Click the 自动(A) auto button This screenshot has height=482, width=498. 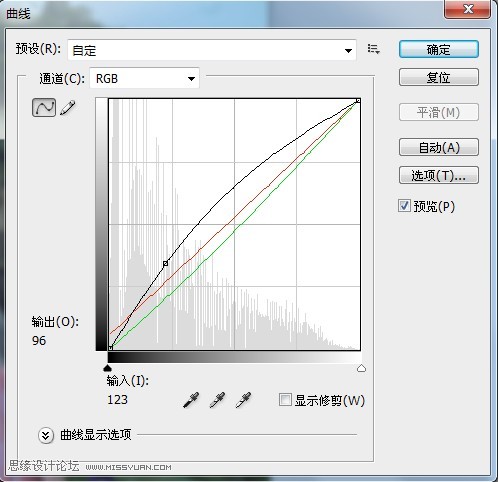pos(439,147)
